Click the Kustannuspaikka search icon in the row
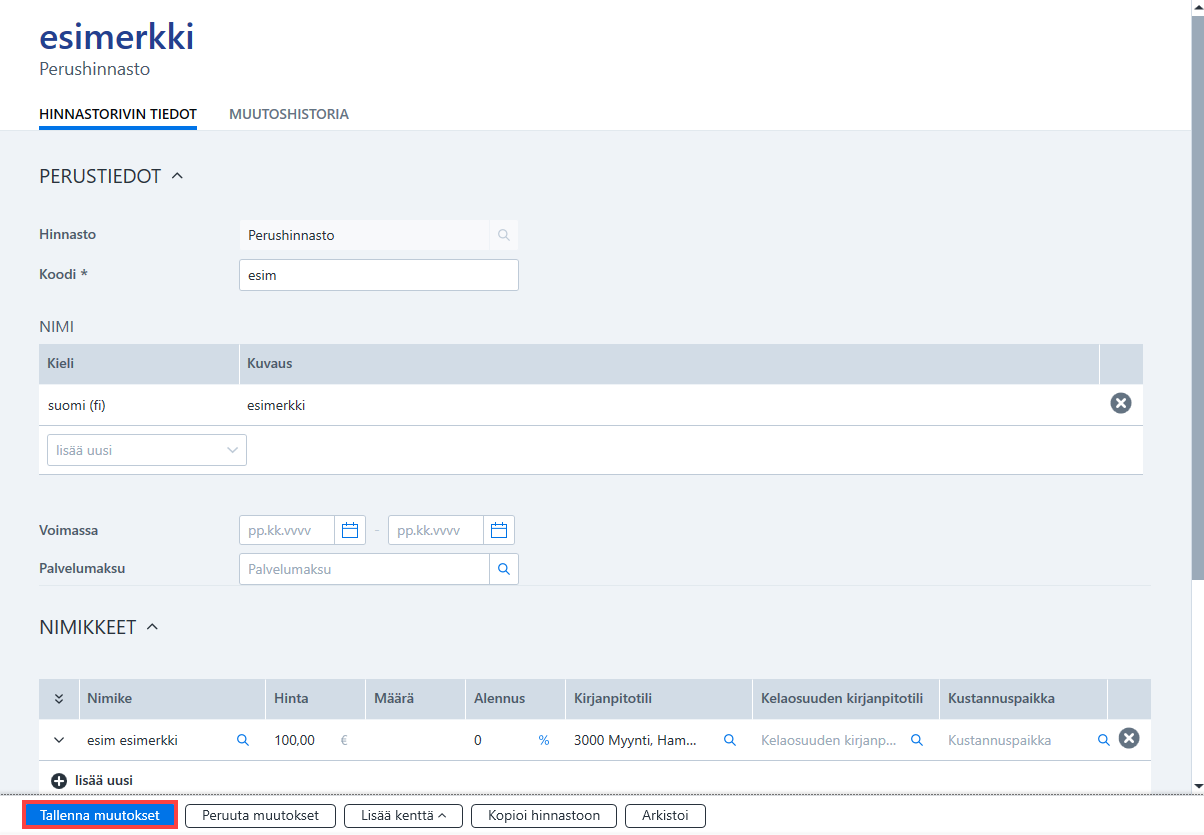The height and width of the screenshot is (835, 1204). point(1104,740)
